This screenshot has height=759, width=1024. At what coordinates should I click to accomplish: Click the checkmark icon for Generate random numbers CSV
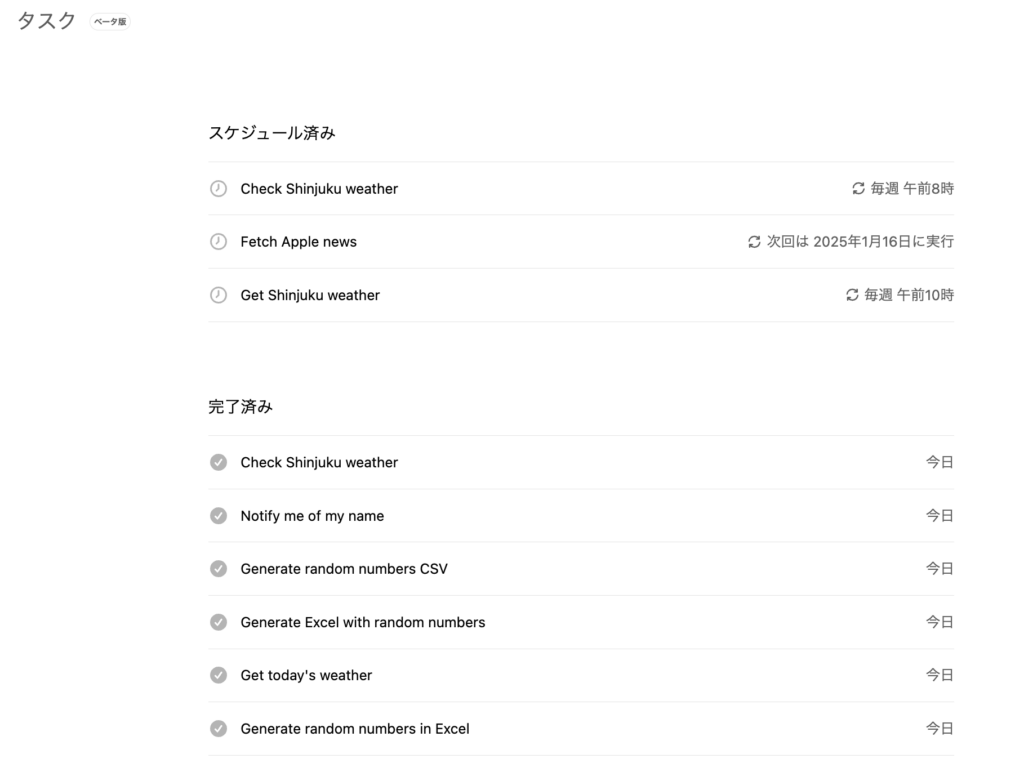pos(219,568)
